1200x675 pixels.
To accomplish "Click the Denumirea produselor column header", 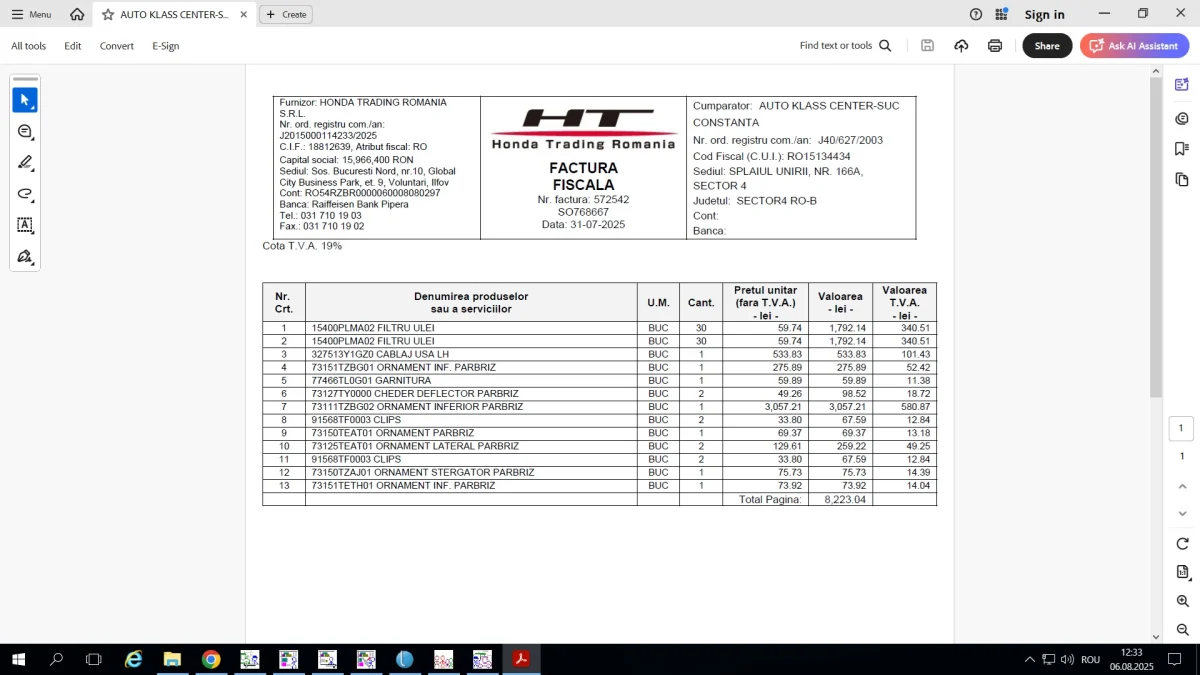I will [x=471, y=302].
